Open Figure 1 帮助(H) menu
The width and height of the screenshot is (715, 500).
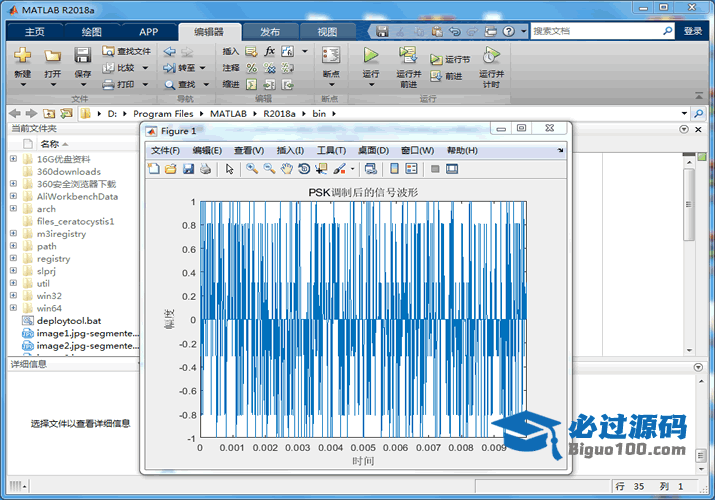coord(462,150)
